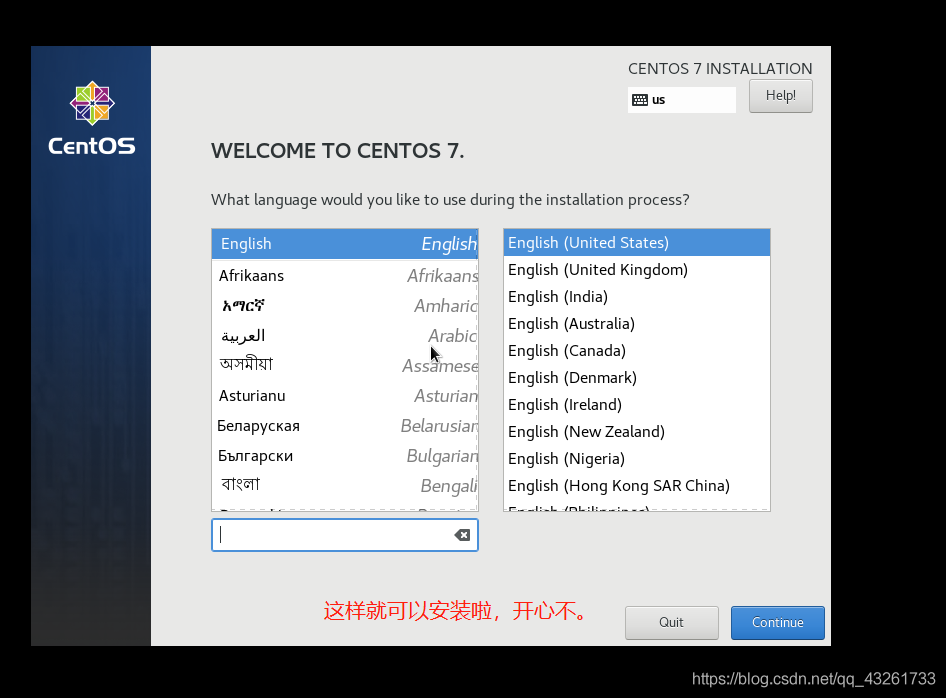The height and width of the screenshot is (698, 946).
Task: Quit the CentOS installer
Action: (x=671, y=623)
